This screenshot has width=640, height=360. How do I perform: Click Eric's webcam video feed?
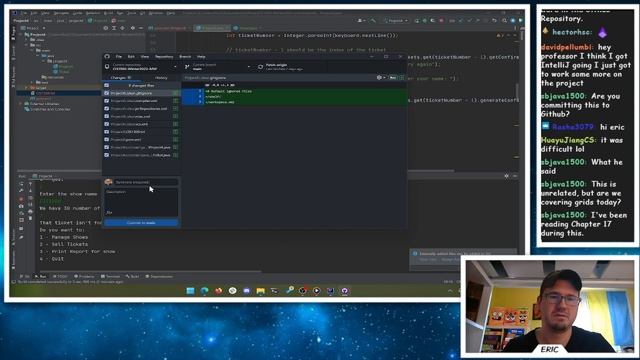[x=549, y=306]
